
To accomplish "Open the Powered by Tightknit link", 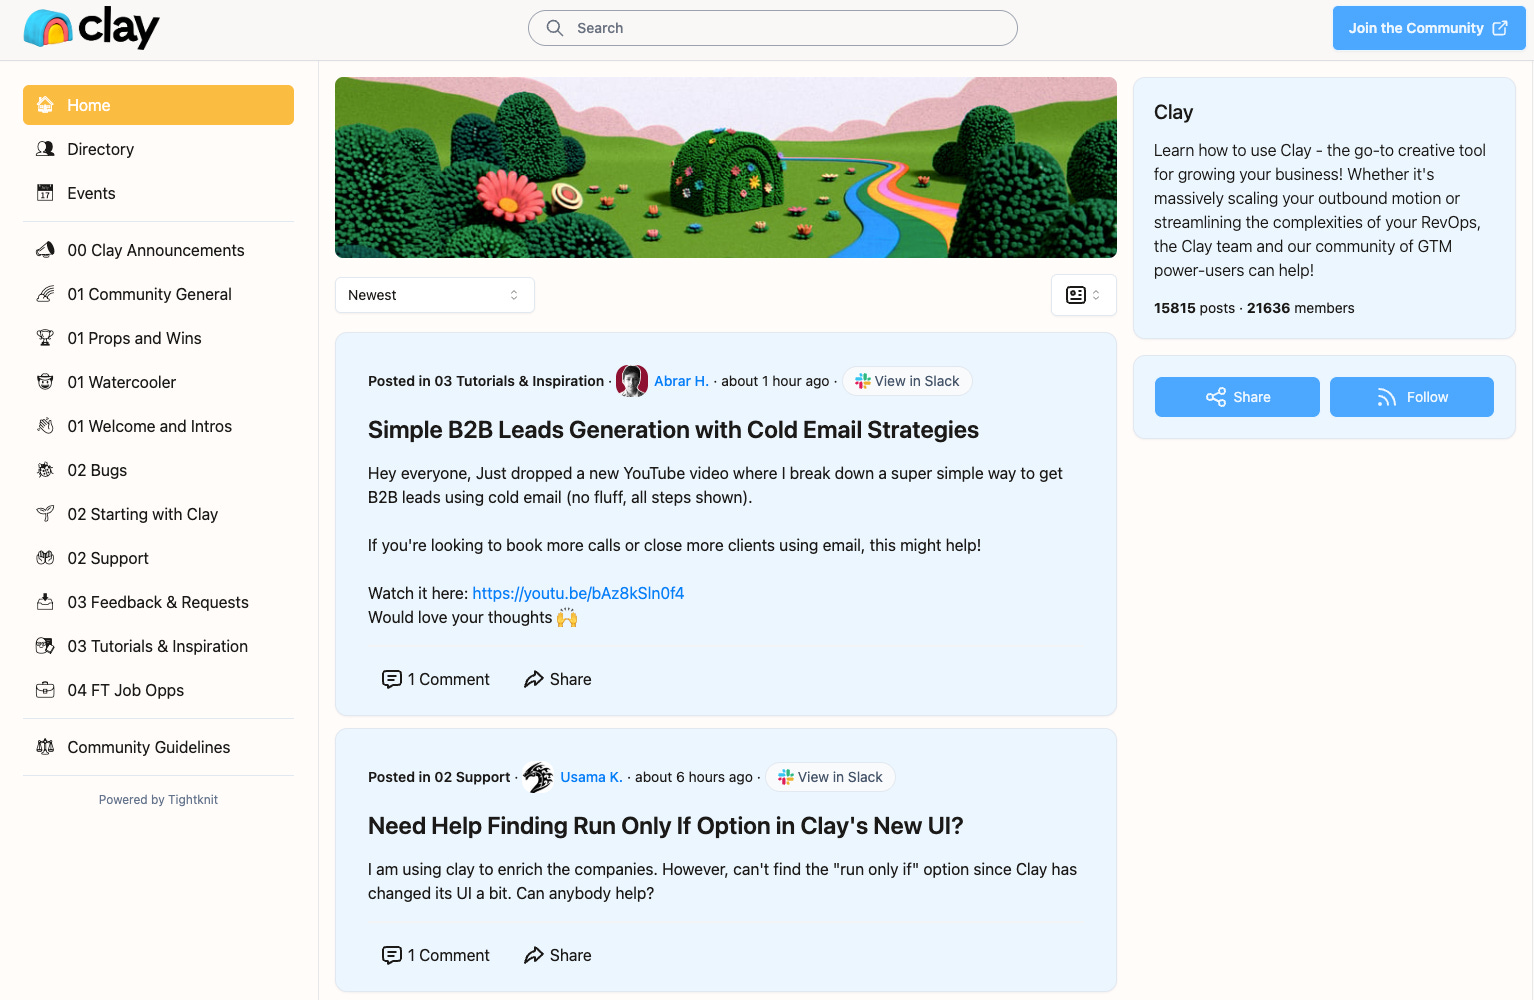I will (x=158, y=800).
